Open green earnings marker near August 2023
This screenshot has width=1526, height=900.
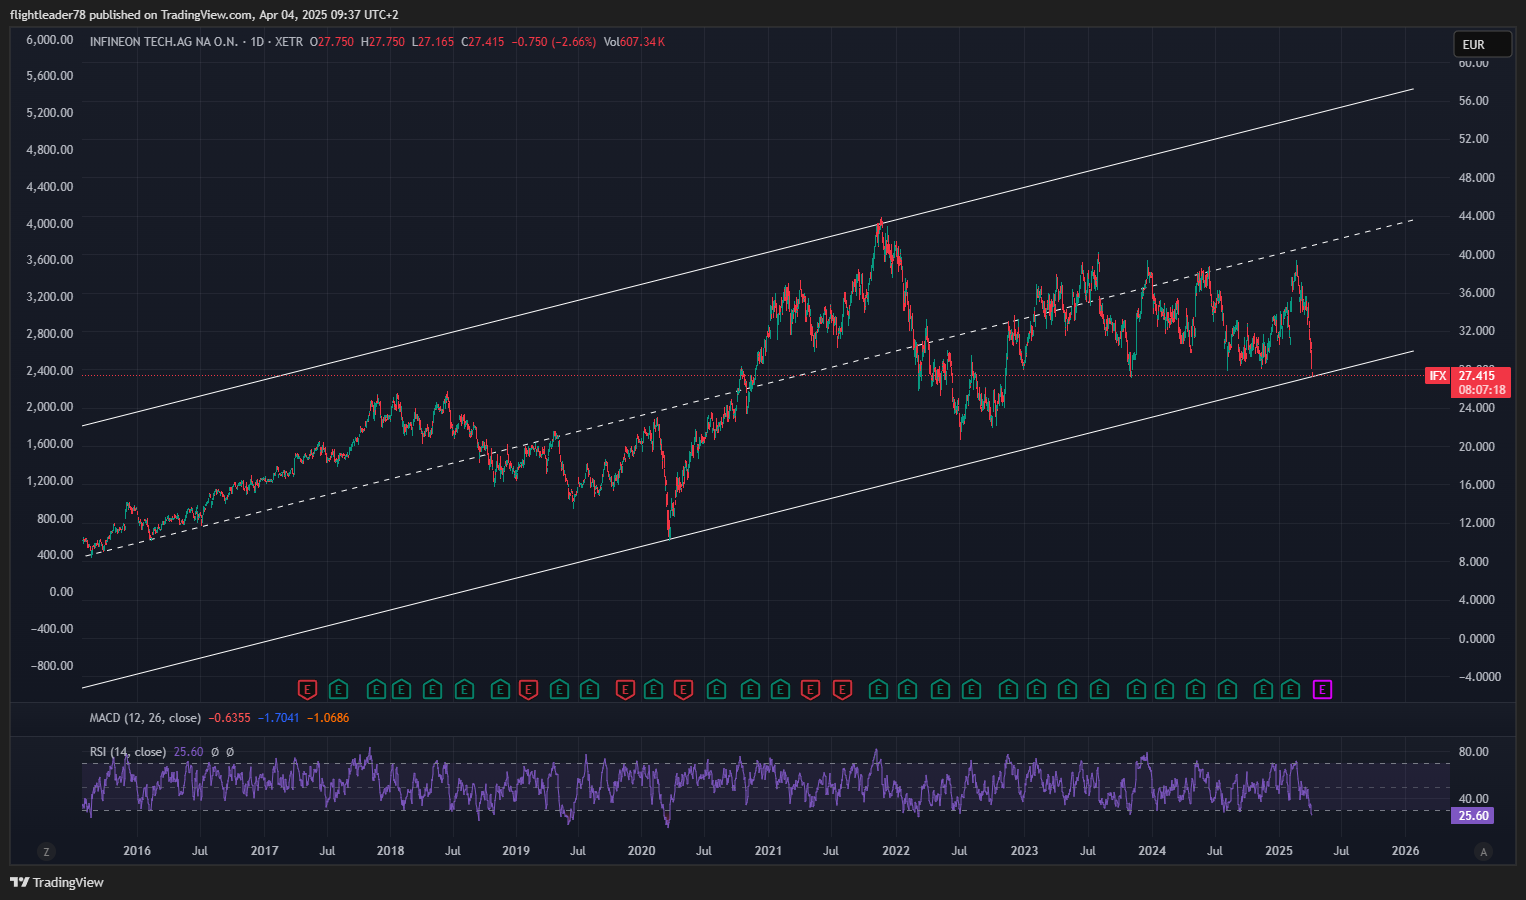click(1099, 689)
